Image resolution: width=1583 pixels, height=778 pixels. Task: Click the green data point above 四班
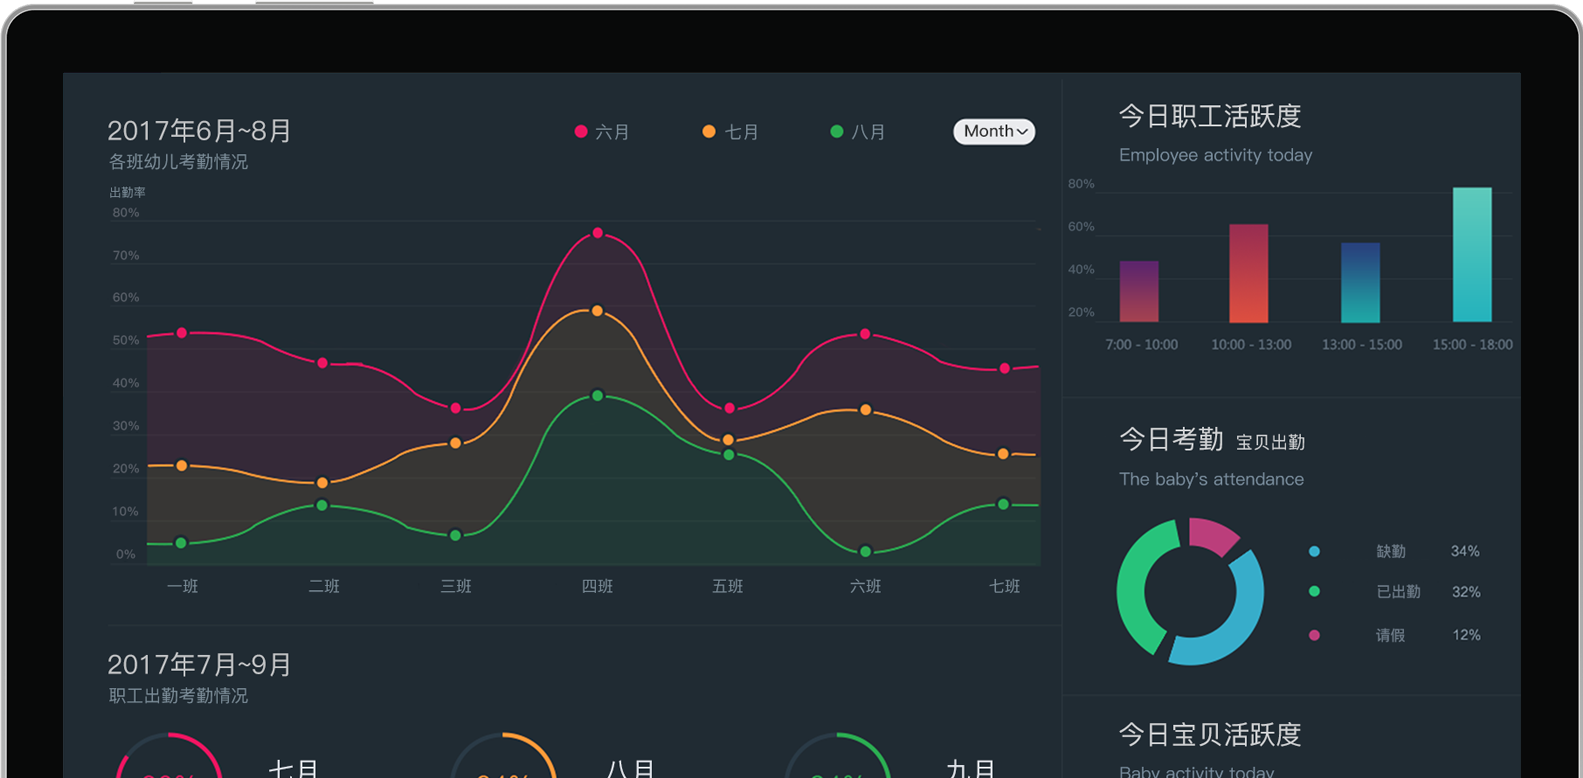point(598,396)
